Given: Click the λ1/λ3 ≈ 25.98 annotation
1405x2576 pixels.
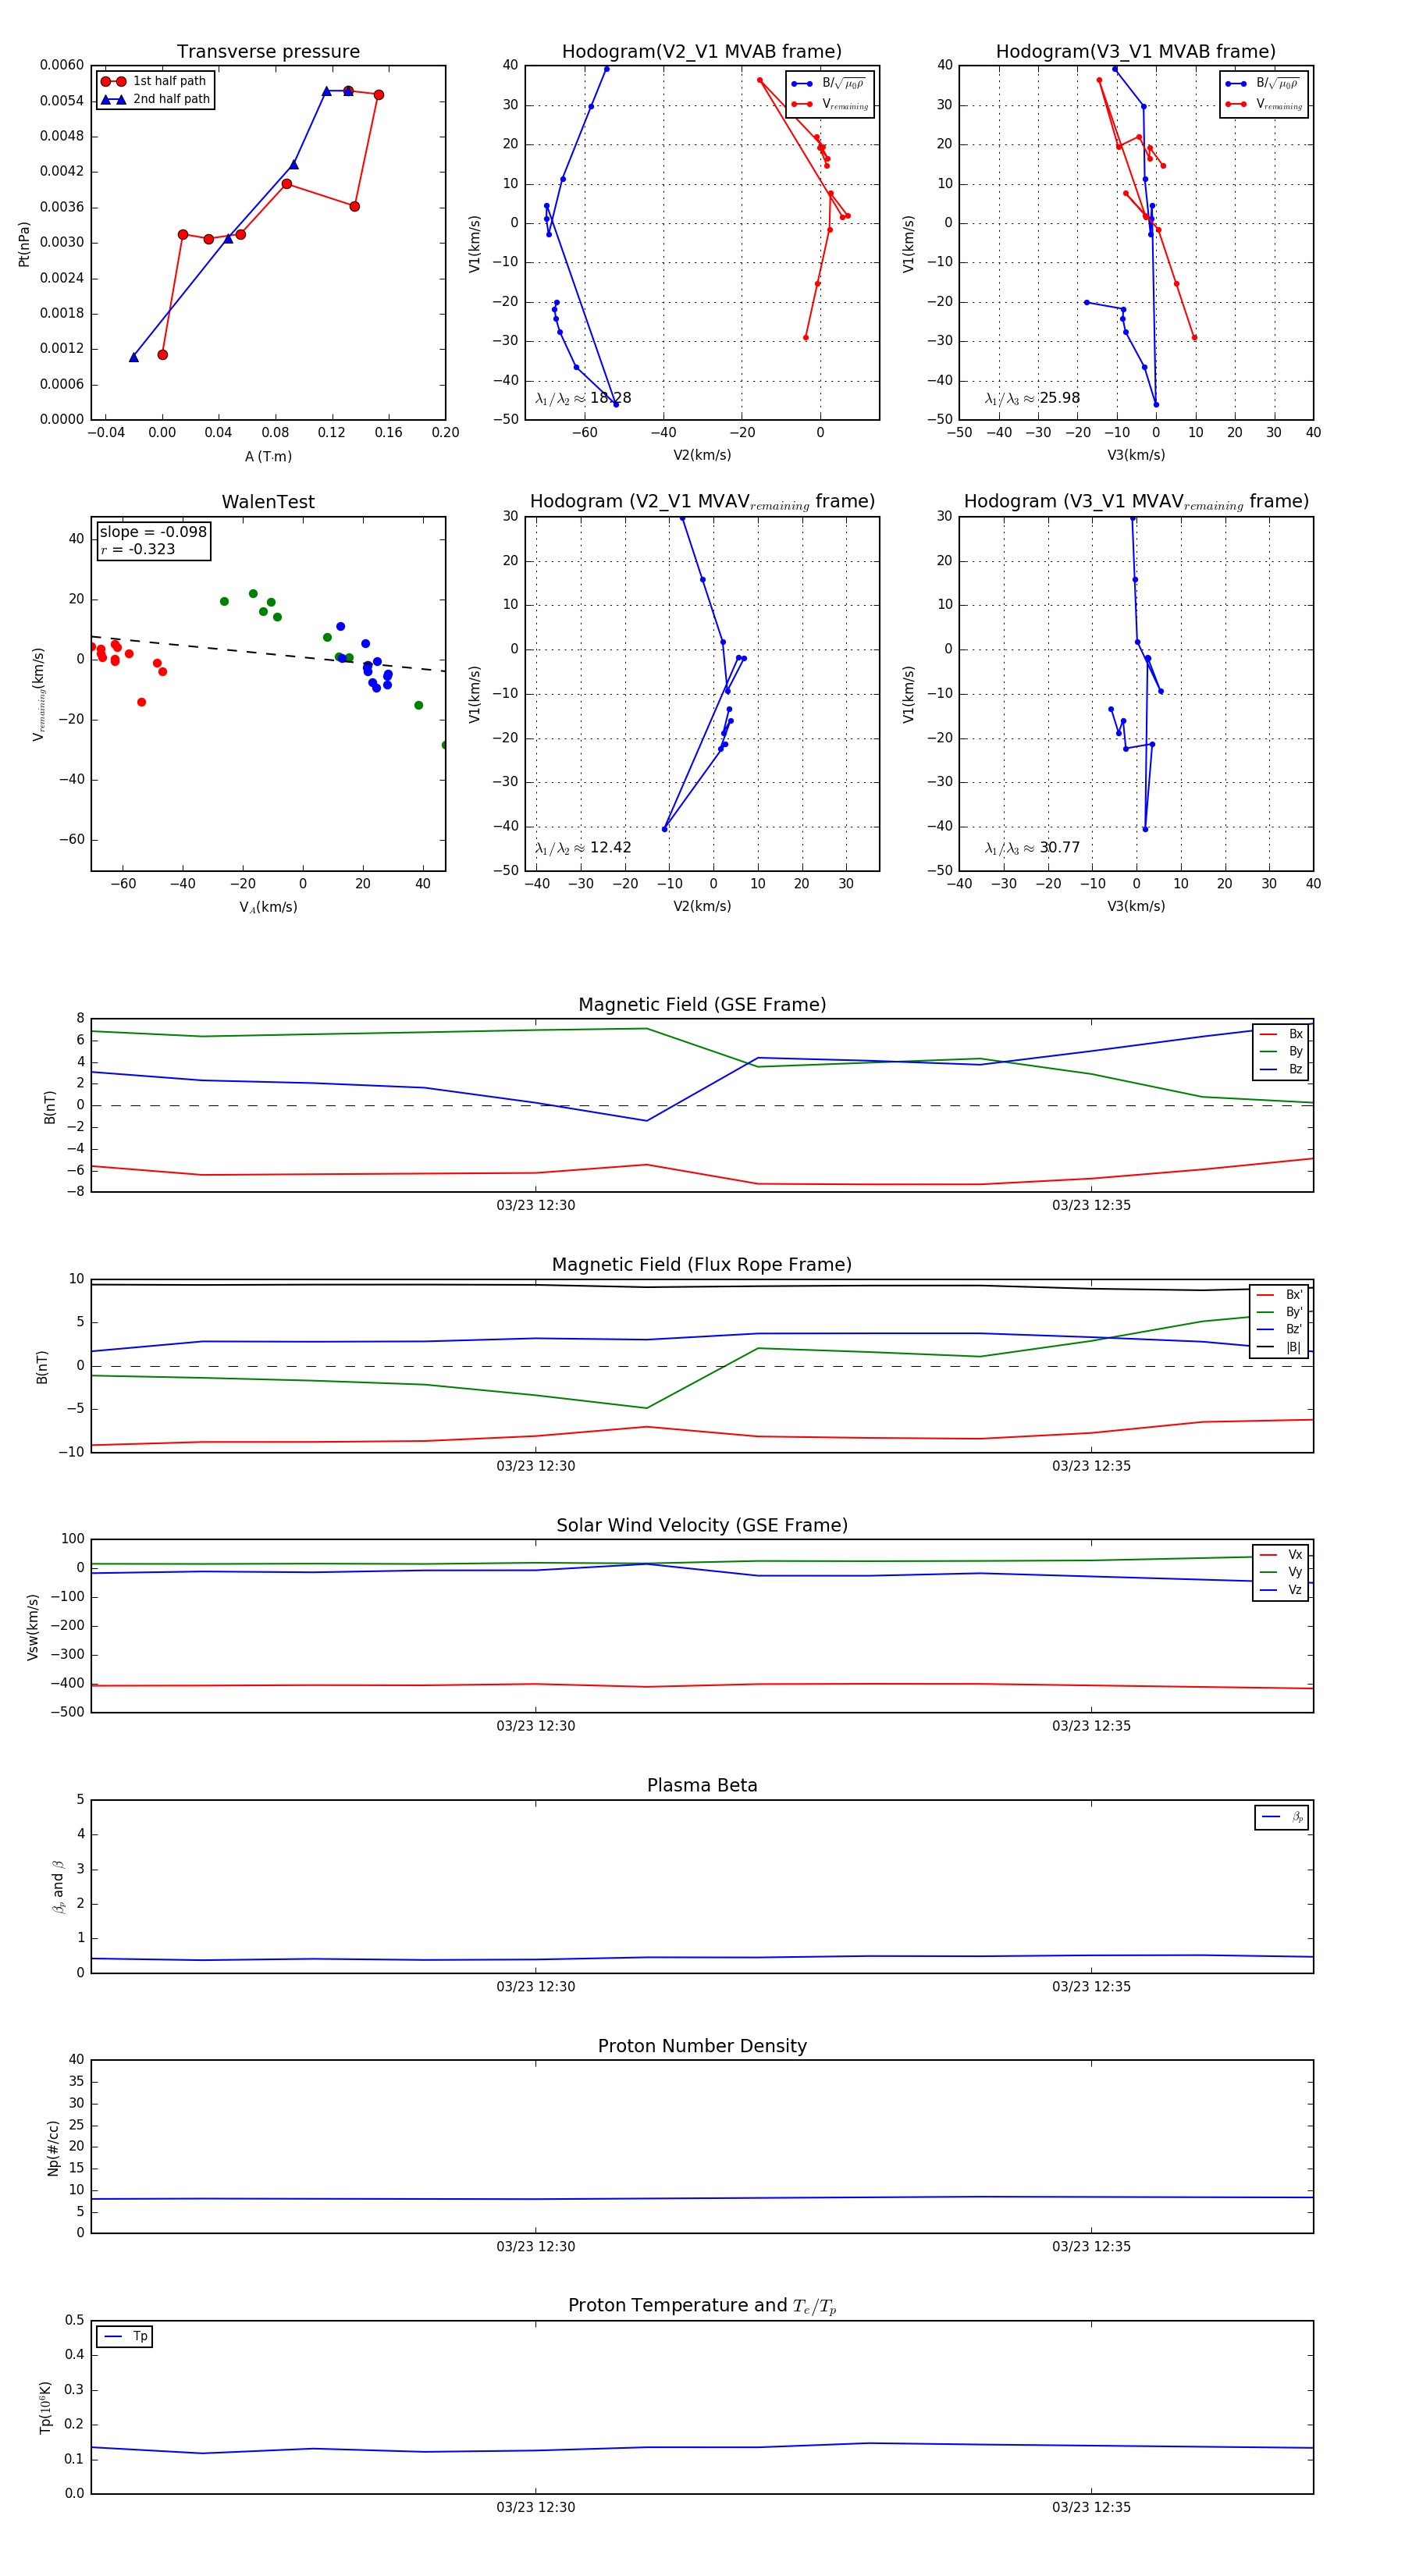Looking at the screenshot, I should pos(1032,398).
